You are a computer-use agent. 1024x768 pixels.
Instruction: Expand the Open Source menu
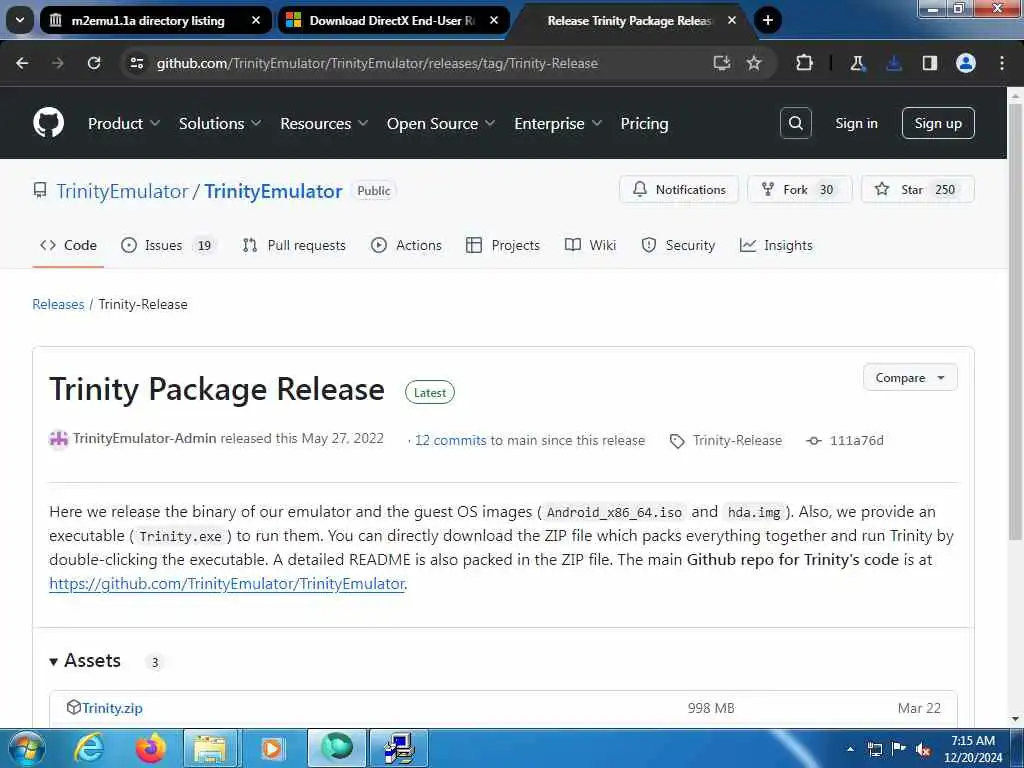point(441,123)
